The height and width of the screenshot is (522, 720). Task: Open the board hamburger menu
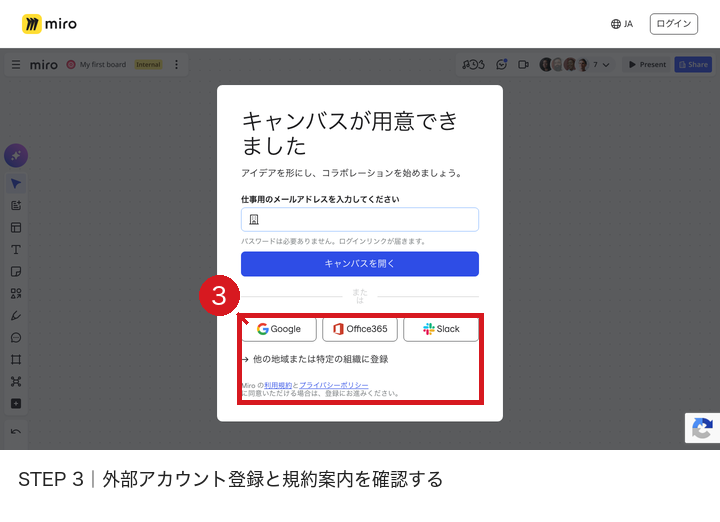[x=16, y=65]
